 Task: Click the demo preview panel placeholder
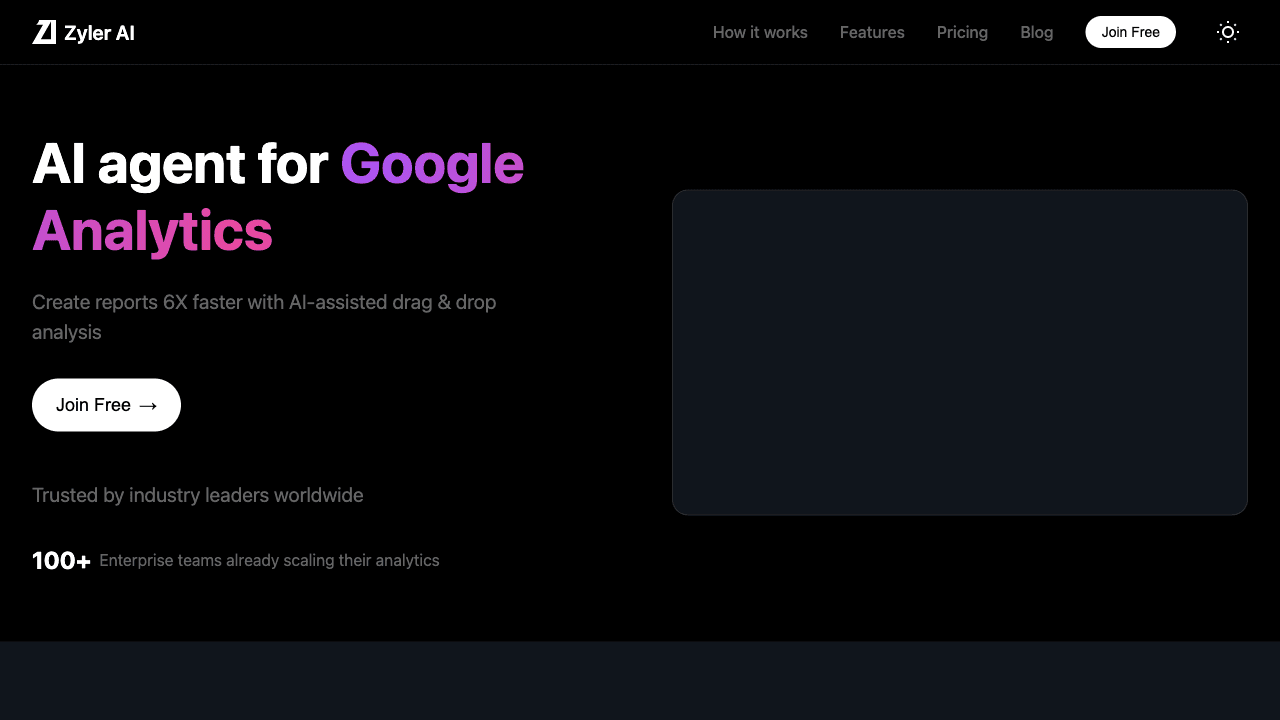pos(959,352)
